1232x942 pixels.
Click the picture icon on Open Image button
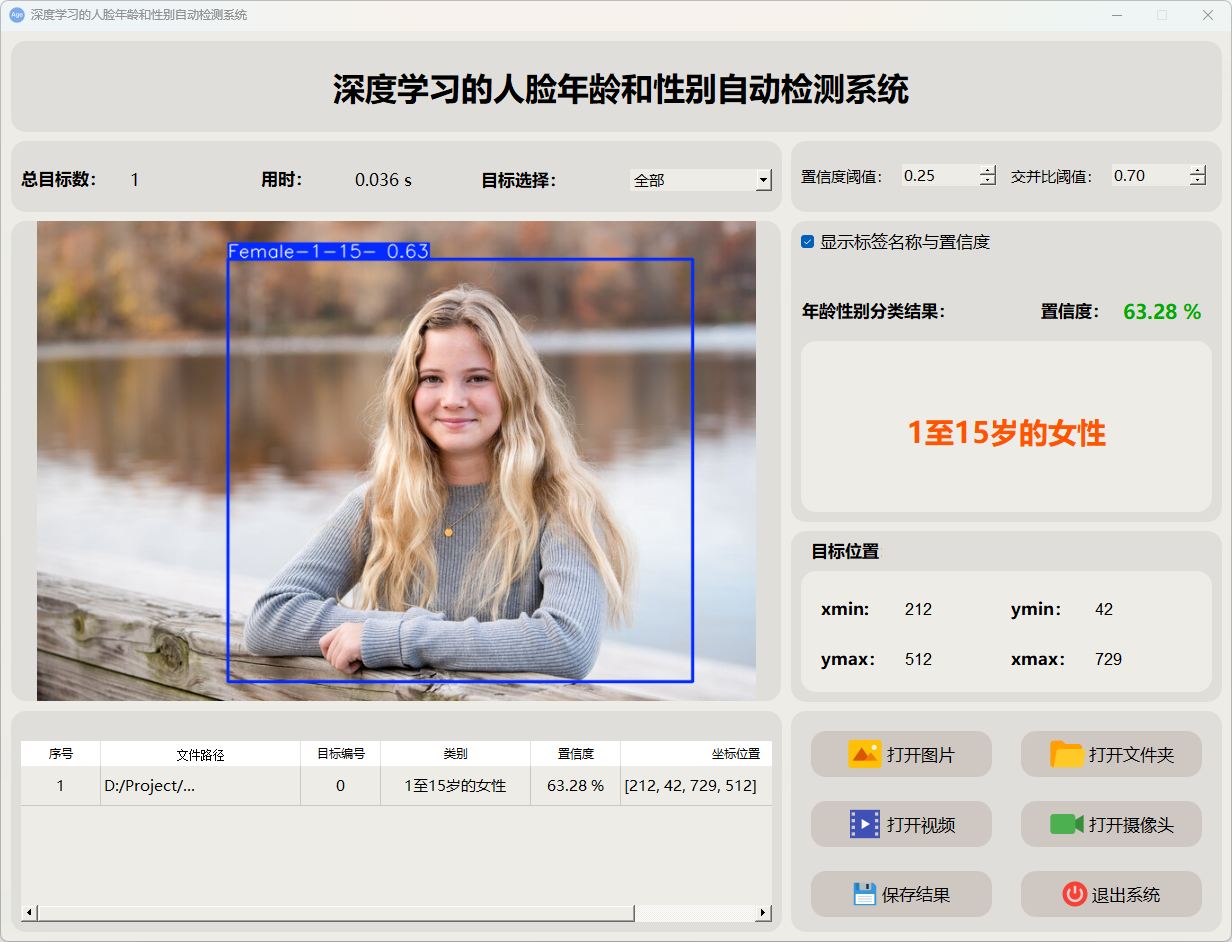click(x=864, y=754)
